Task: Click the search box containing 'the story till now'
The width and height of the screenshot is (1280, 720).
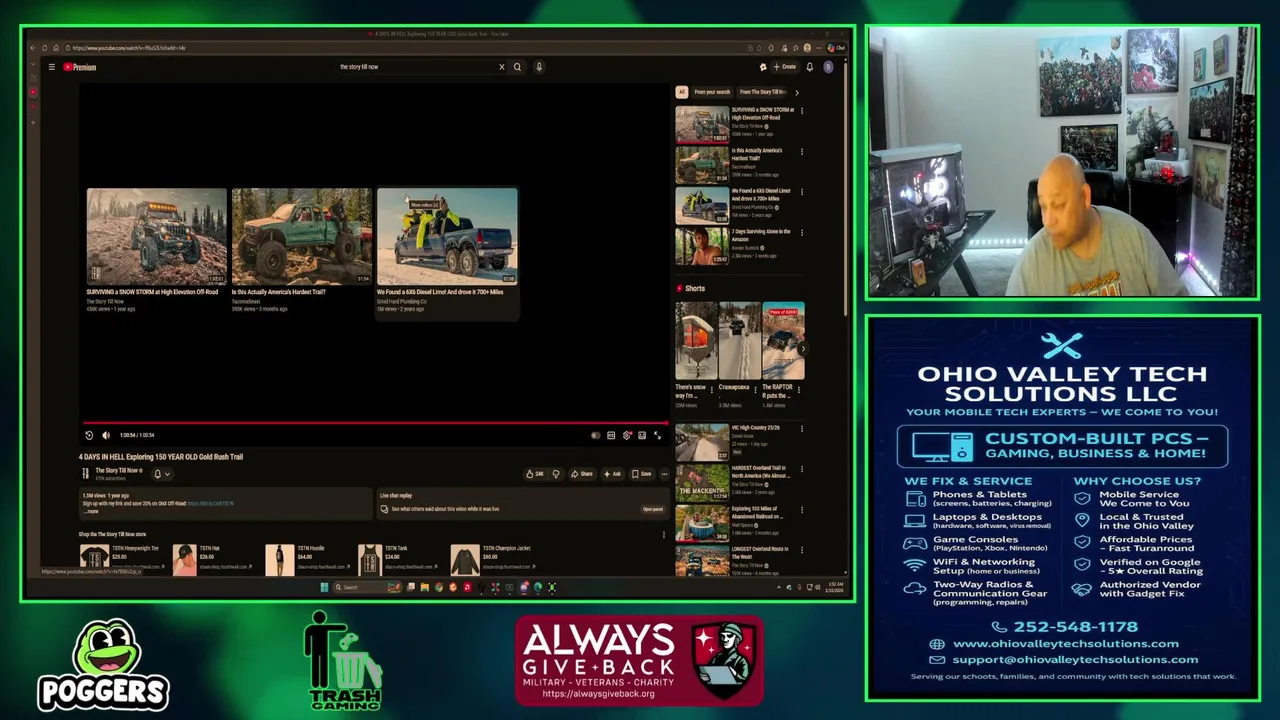Action: [418, 67]
